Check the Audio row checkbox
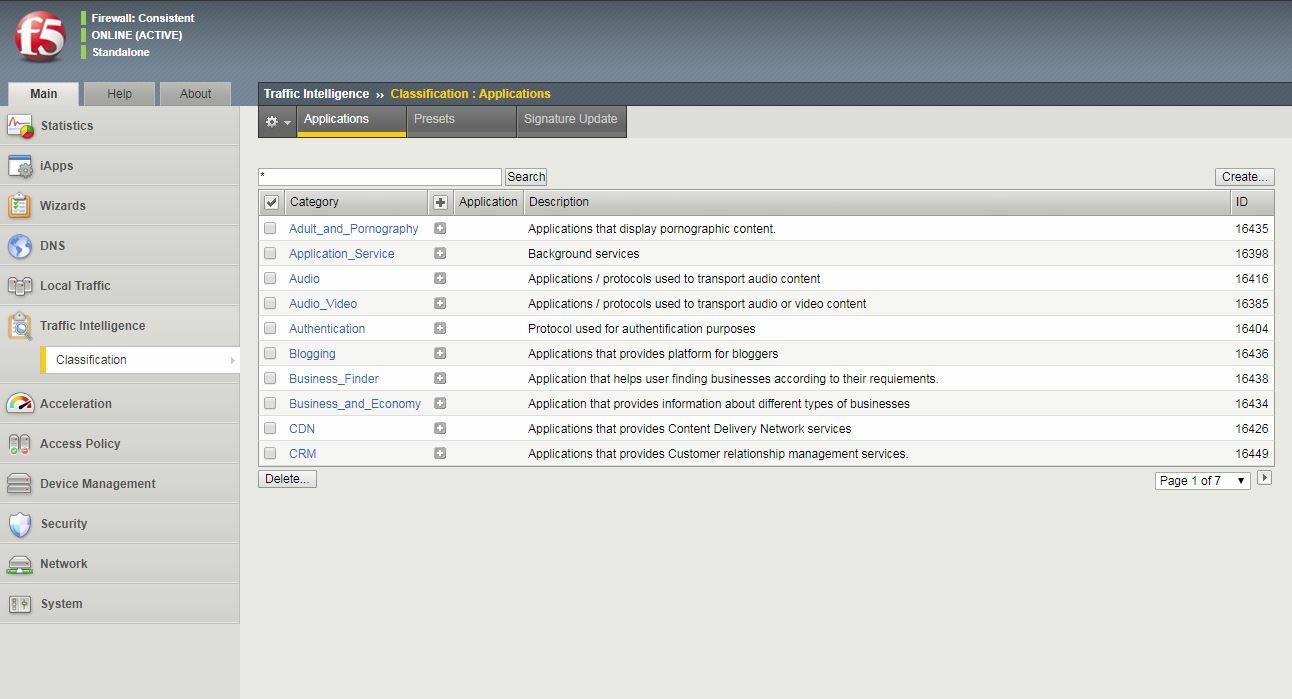 (x=270, y=278)
